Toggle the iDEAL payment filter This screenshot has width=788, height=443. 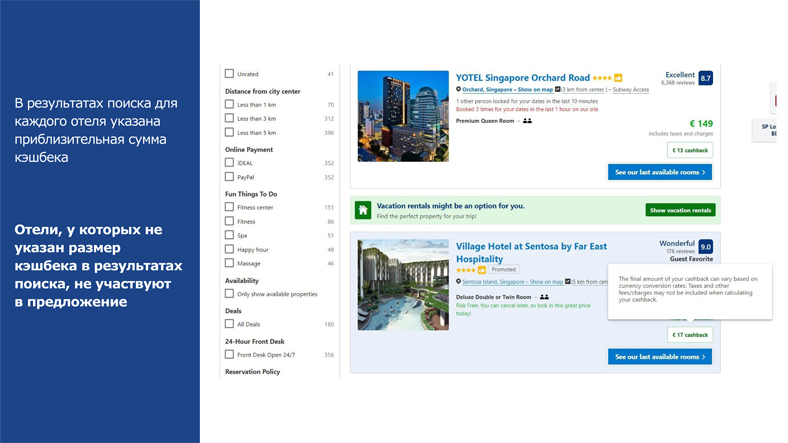(229, 163)
